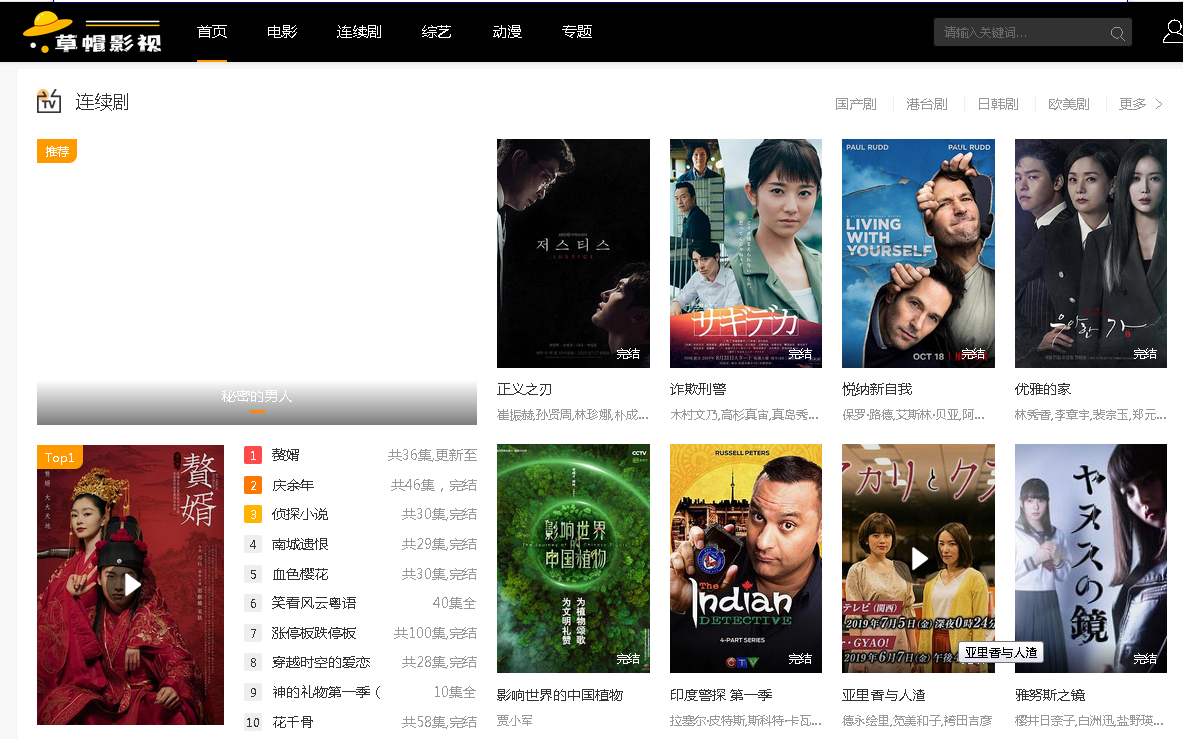Open the 电影 navigation tab

(x=282, y=32)
